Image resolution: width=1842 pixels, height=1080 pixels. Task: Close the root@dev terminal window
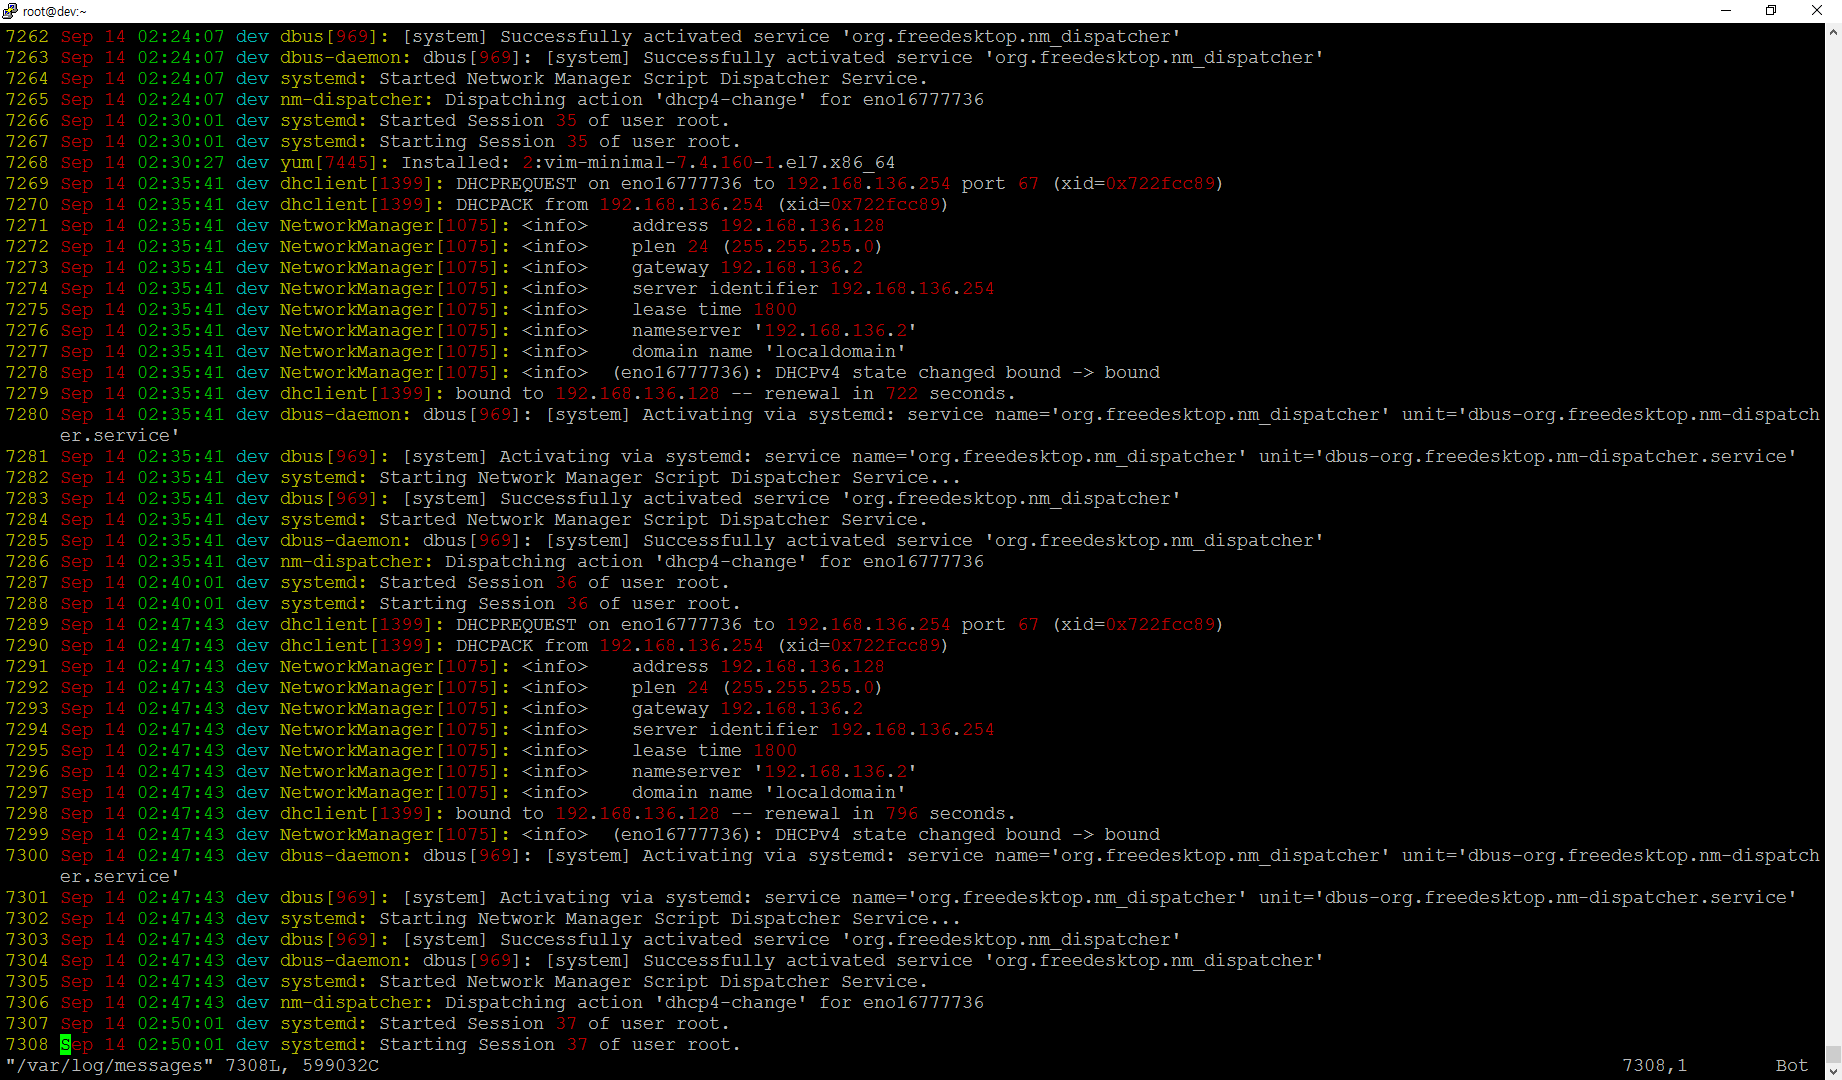click(1817, 10)
